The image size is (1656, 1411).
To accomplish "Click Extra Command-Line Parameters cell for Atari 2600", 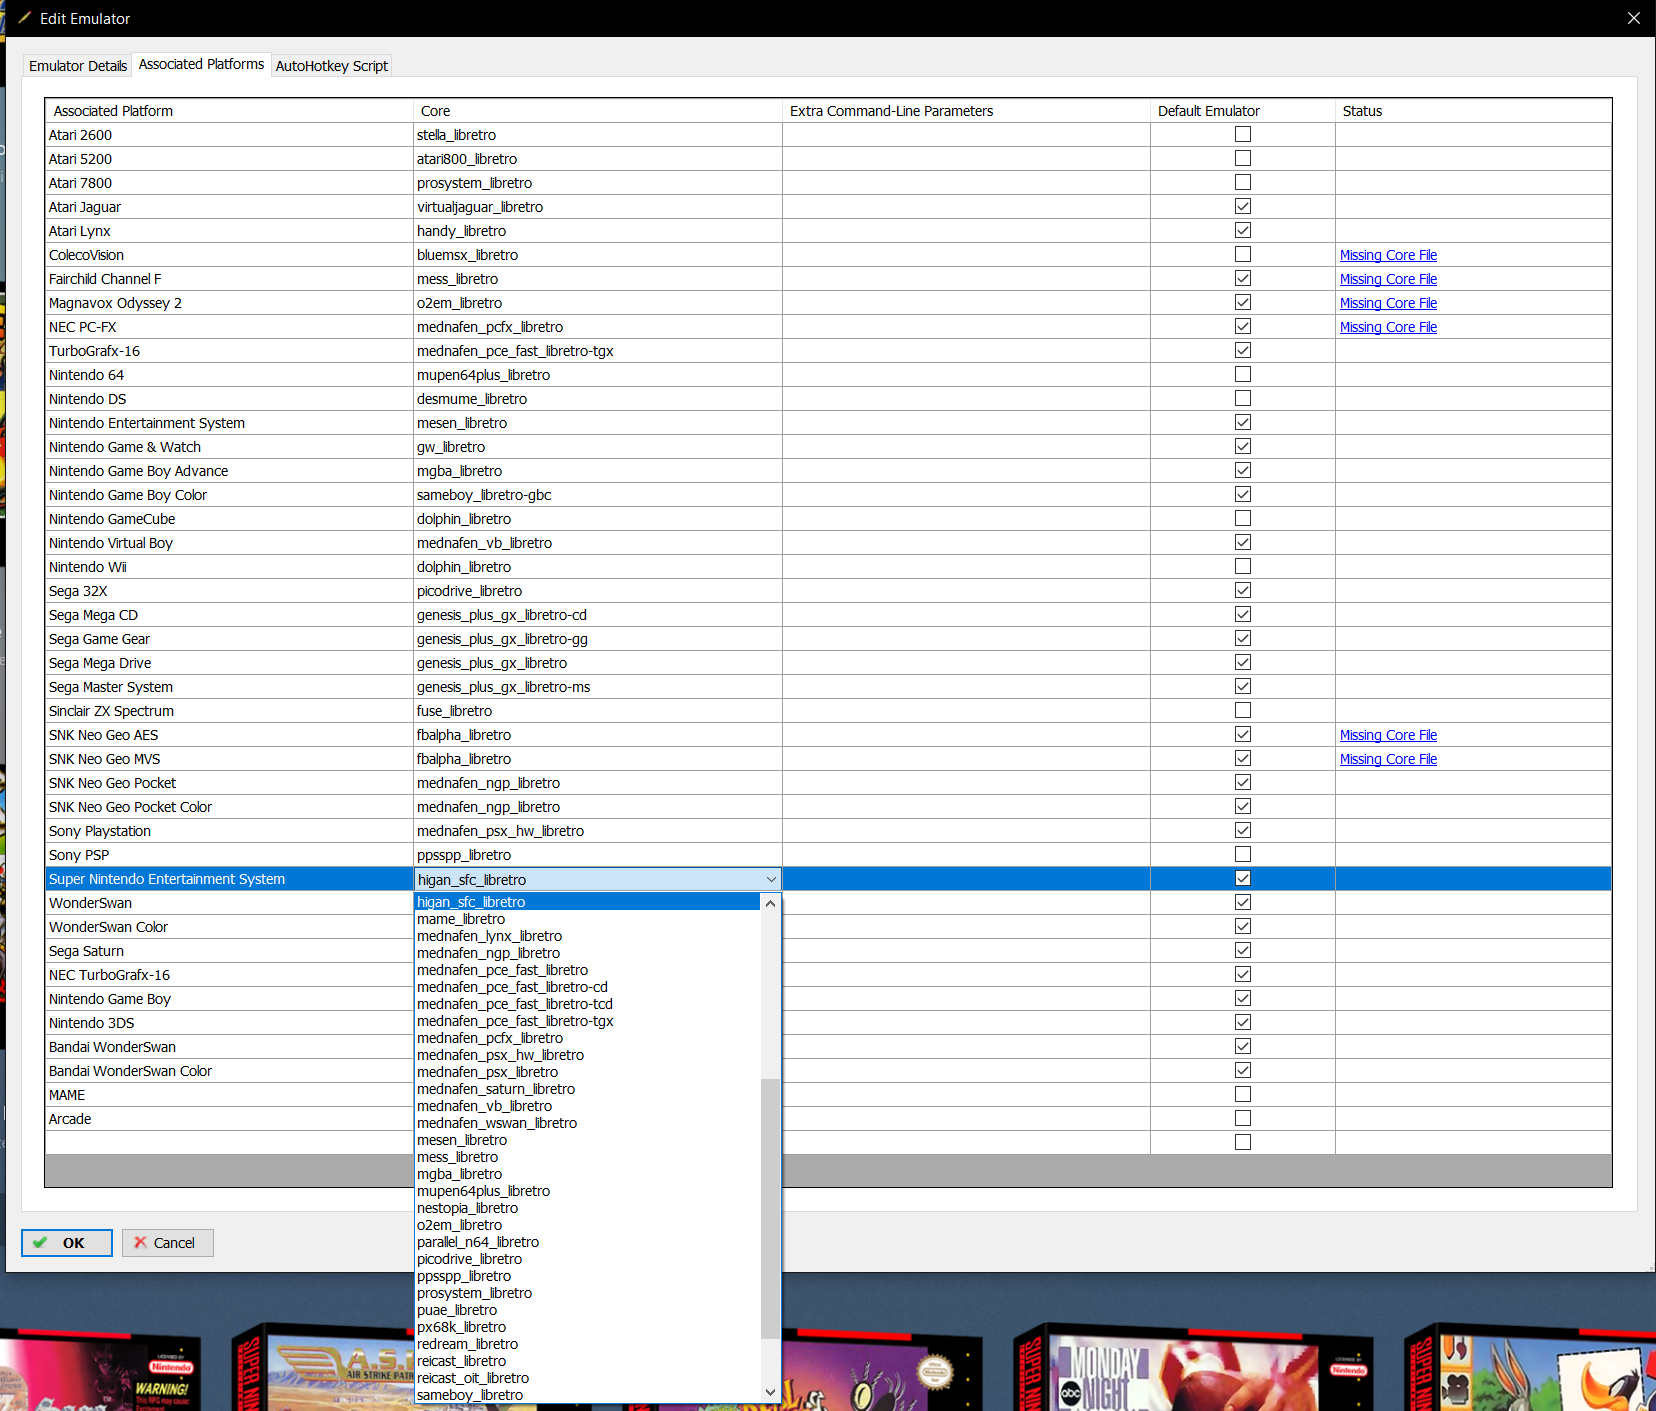I will pos(966,135).
